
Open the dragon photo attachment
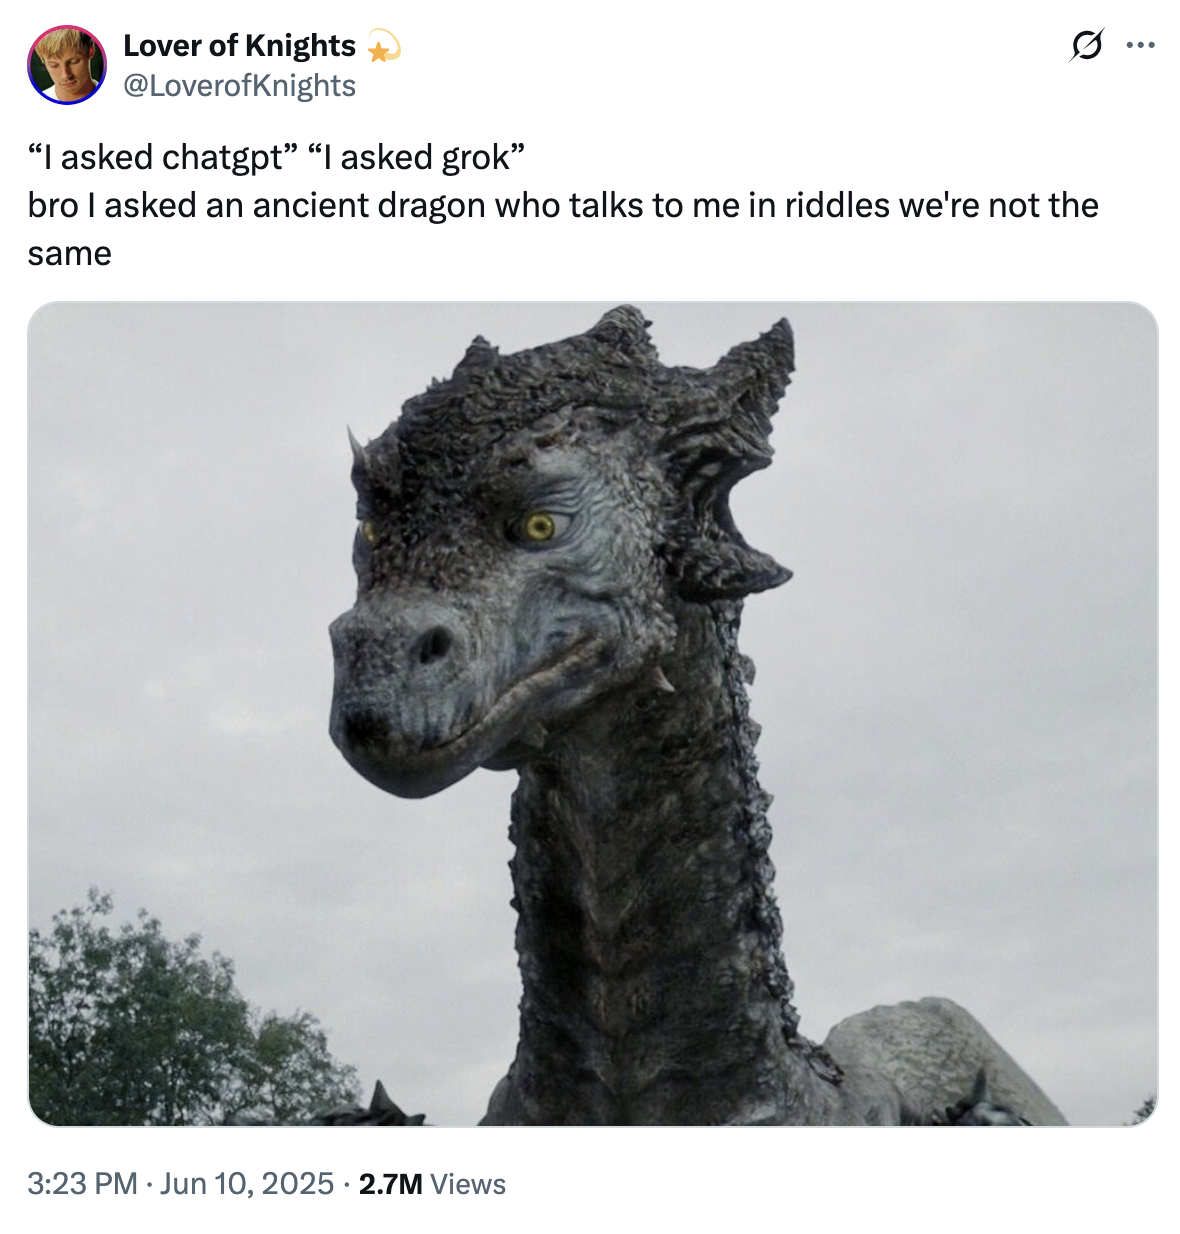tap(593, 714)
